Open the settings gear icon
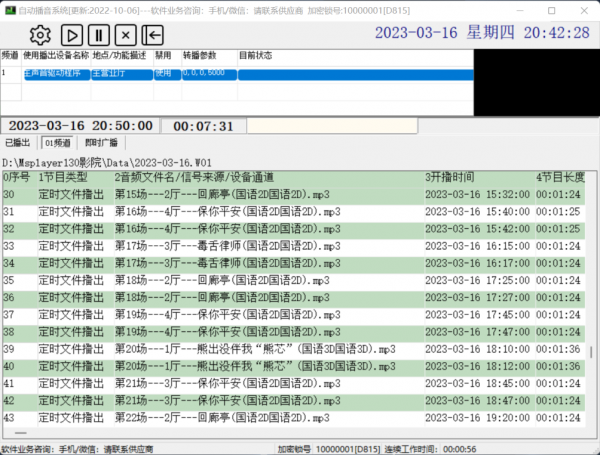Screen dimensions: 600x455 pos(39,35)
